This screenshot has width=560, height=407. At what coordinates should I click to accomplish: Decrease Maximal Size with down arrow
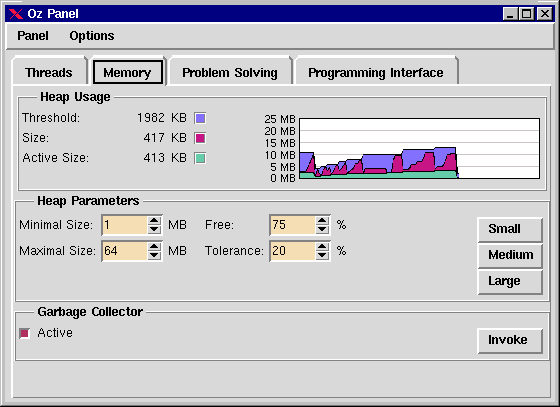pos(154,255)
